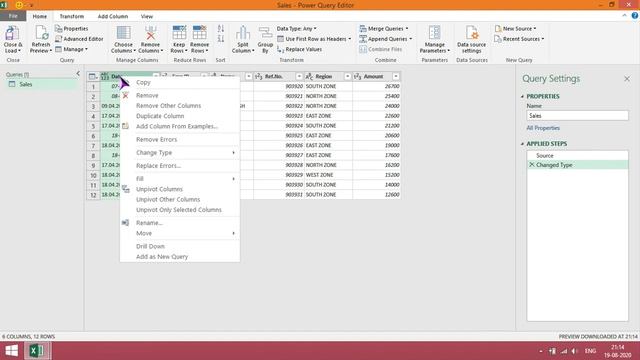Open query Properties in the ribbon

(x=71, y=29)
